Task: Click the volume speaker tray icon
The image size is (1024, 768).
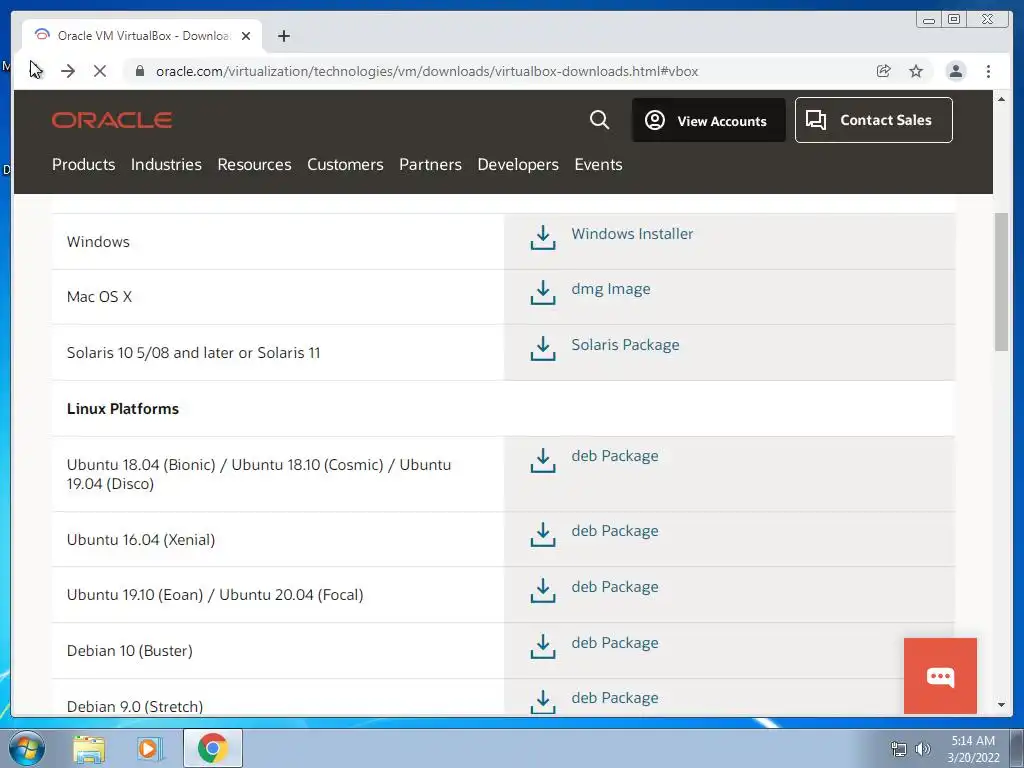Action: [923, 749]
